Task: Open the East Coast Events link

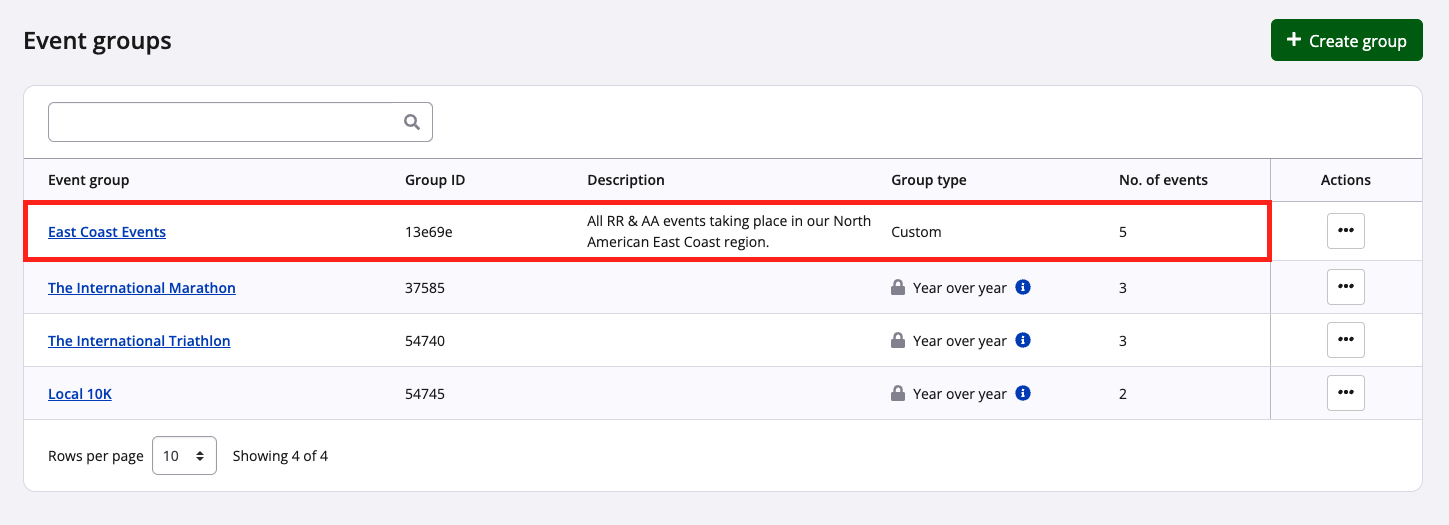Action: click(x=107, y=232)
